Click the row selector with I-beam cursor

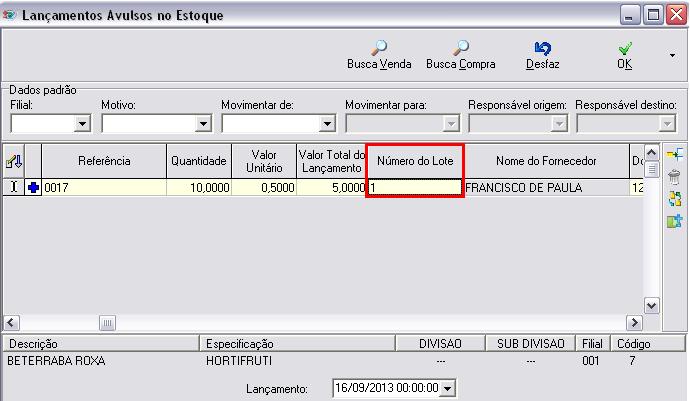[14, 188]
